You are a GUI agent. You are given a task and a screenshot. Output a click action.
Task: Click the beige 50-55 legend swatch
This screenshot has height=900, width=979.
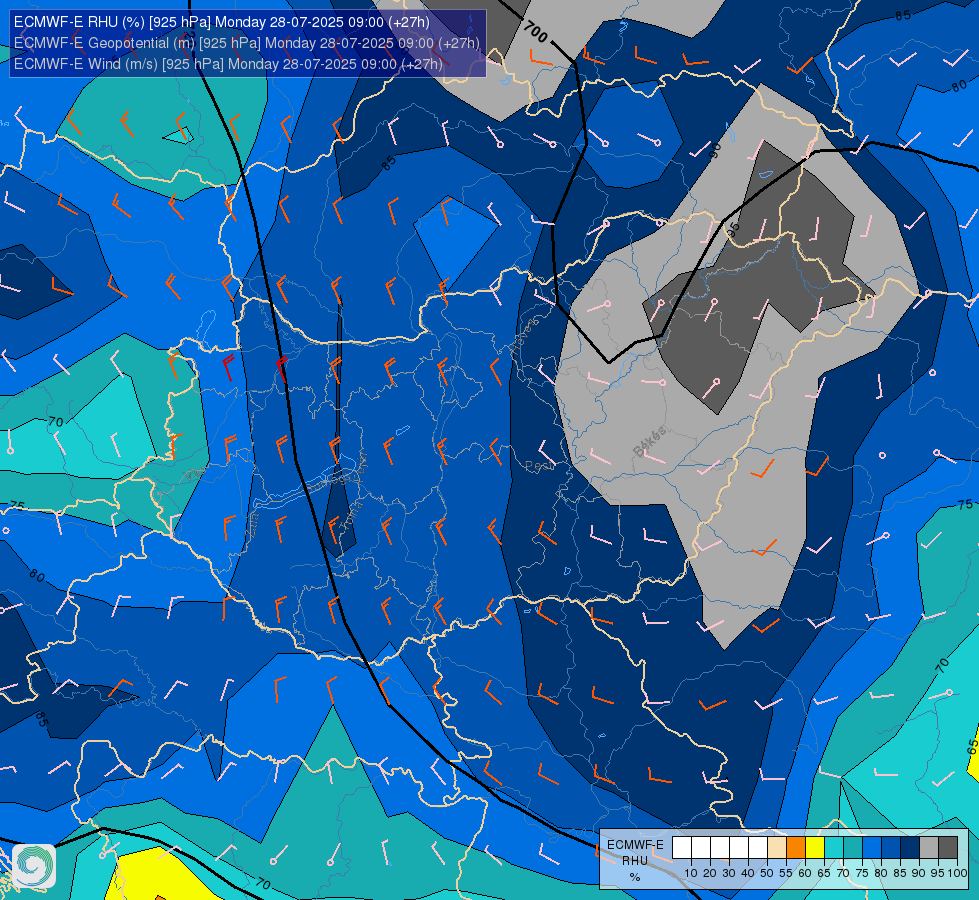(x=777, y=848)
